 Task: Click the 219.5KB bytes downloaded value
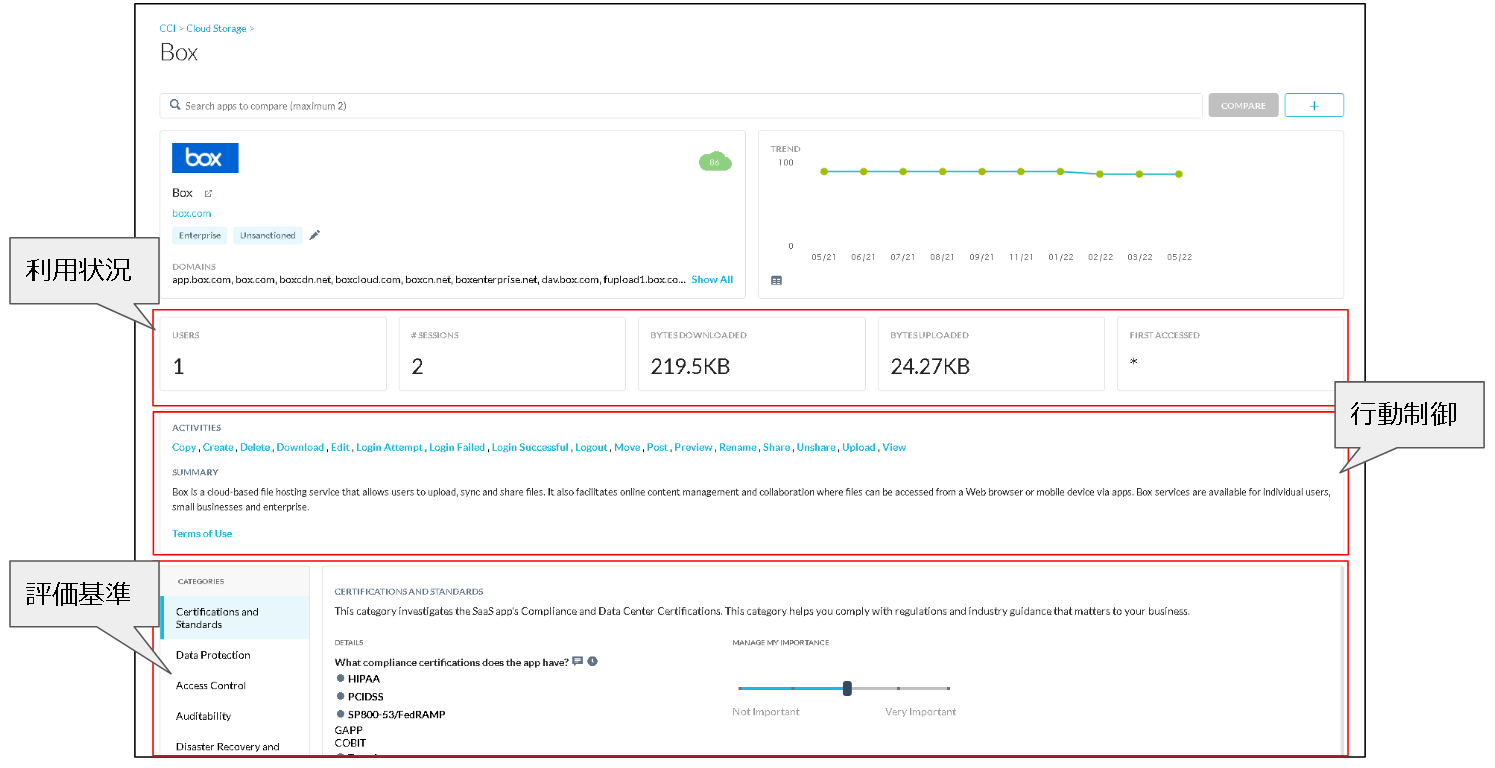pyautogui.click(x=690, y=367)
